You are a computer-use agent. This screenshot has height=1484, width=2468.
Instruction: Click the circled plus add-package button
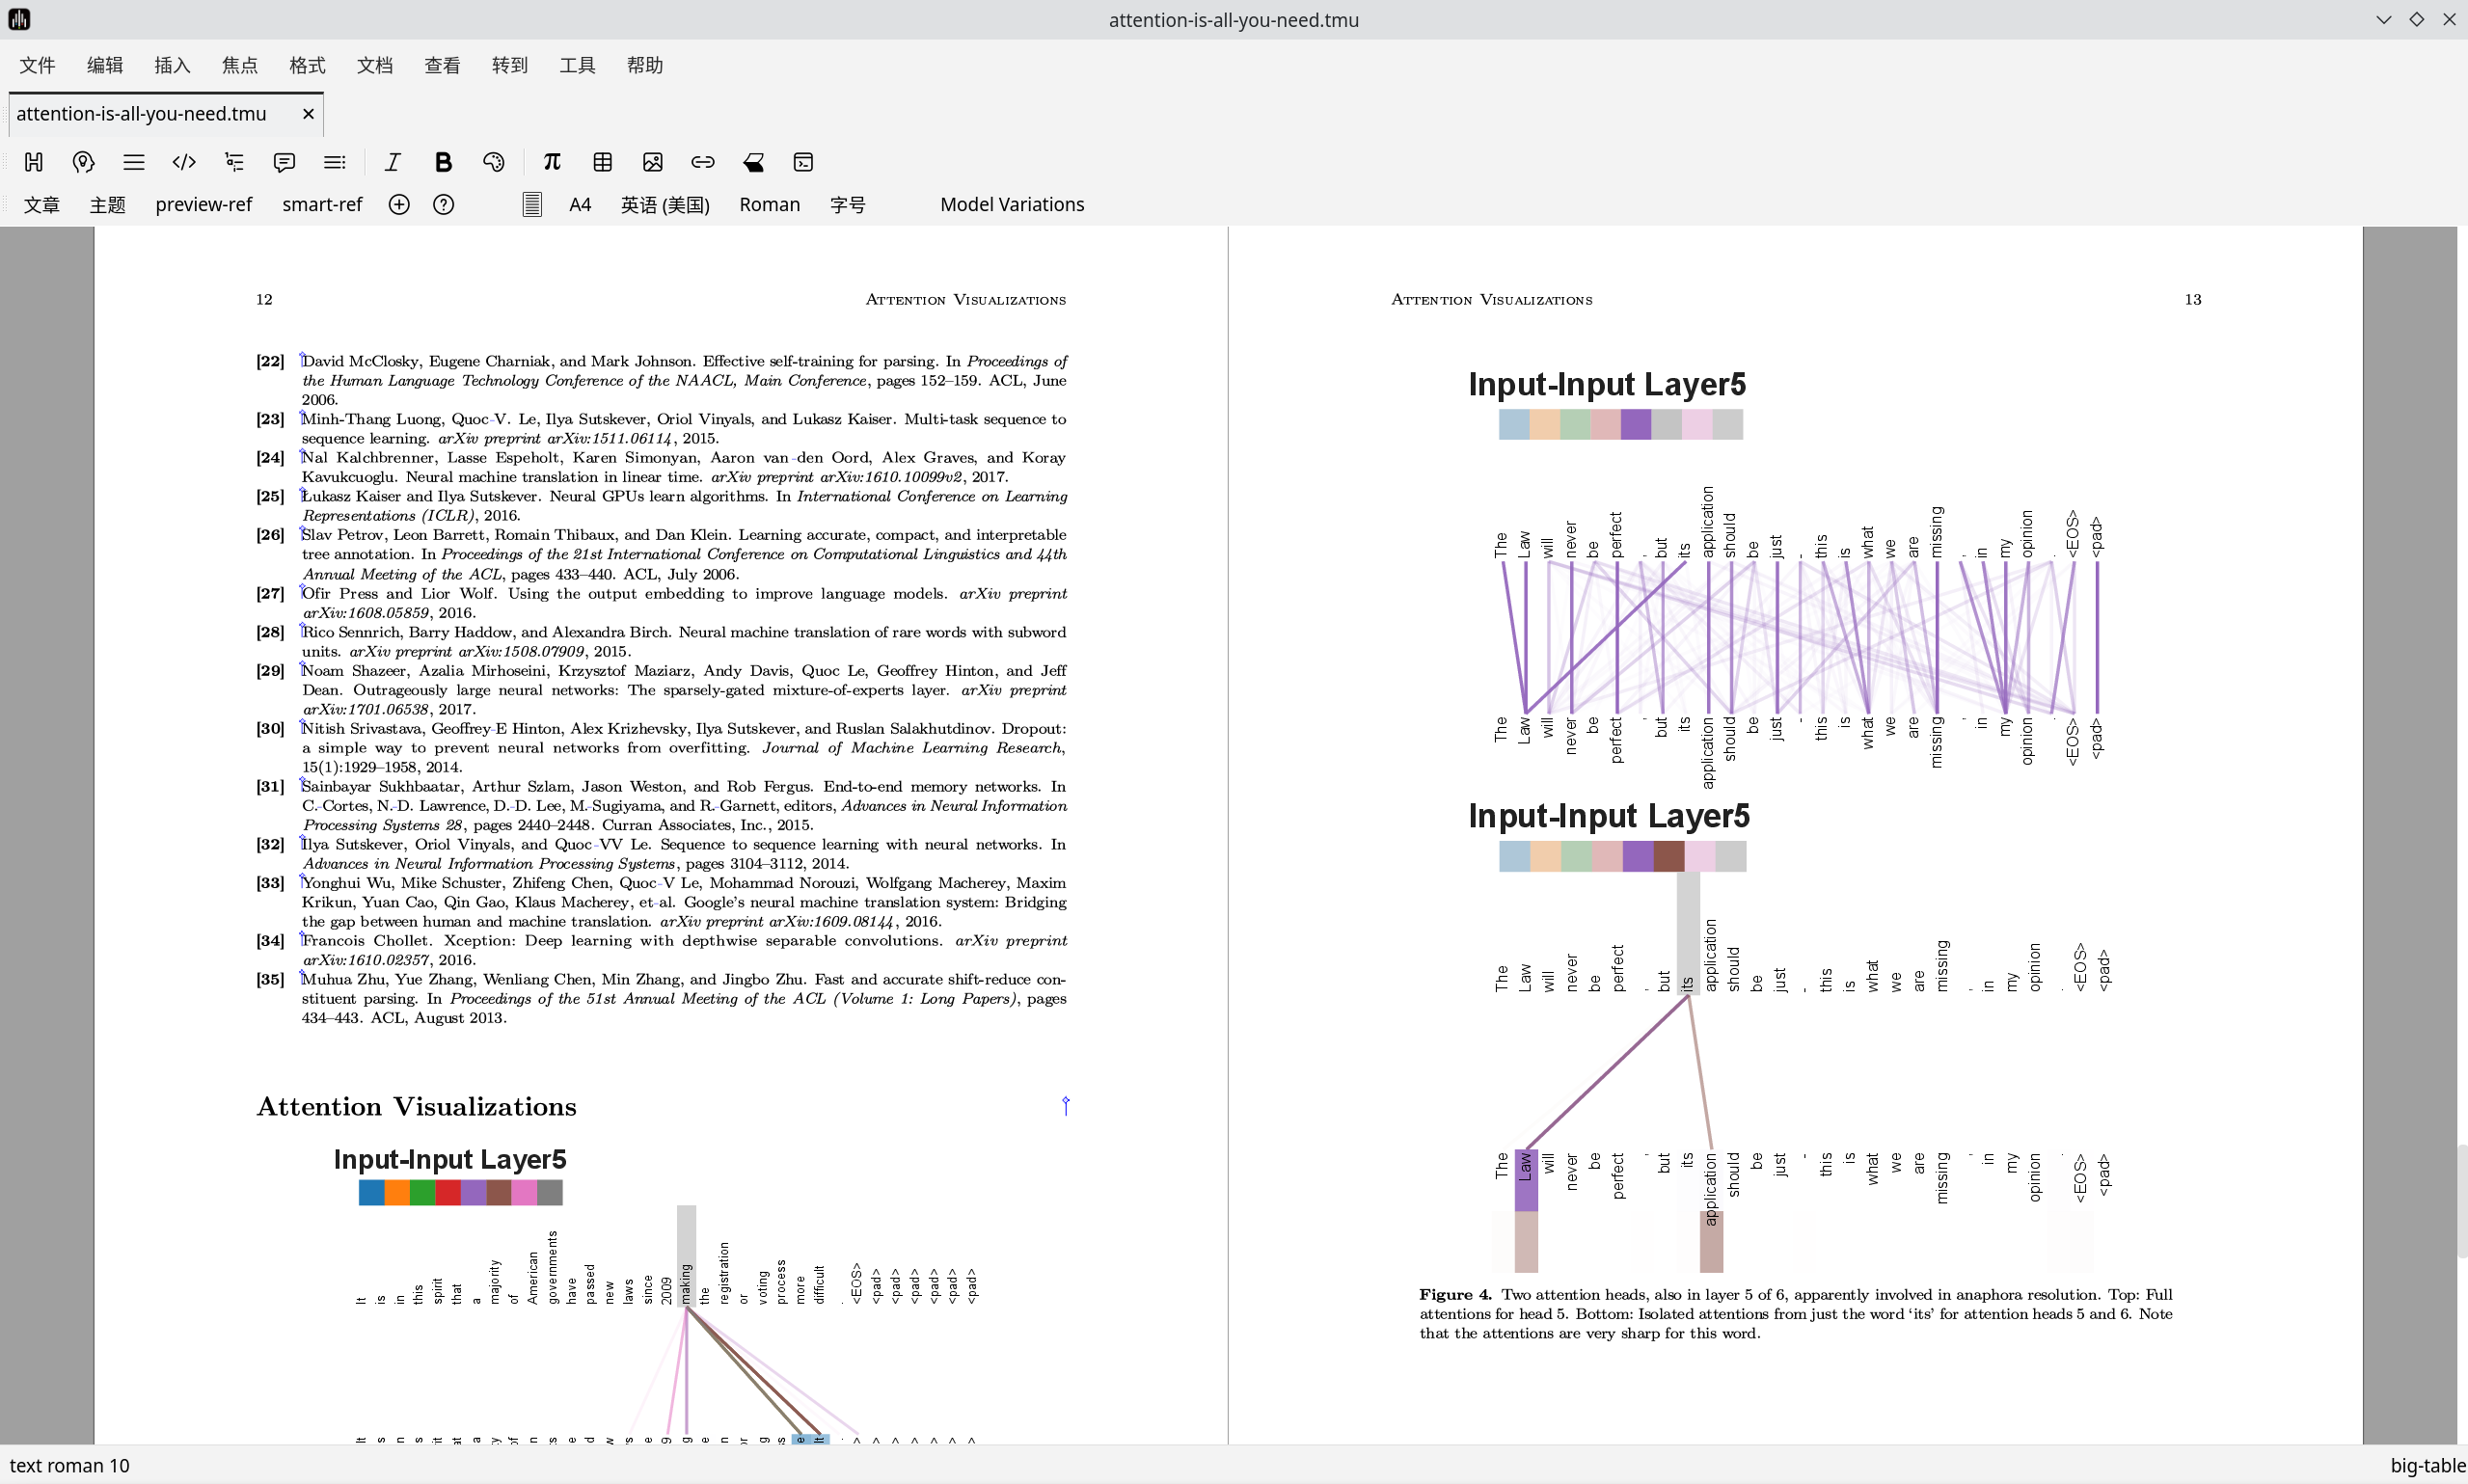pos(399,205)
